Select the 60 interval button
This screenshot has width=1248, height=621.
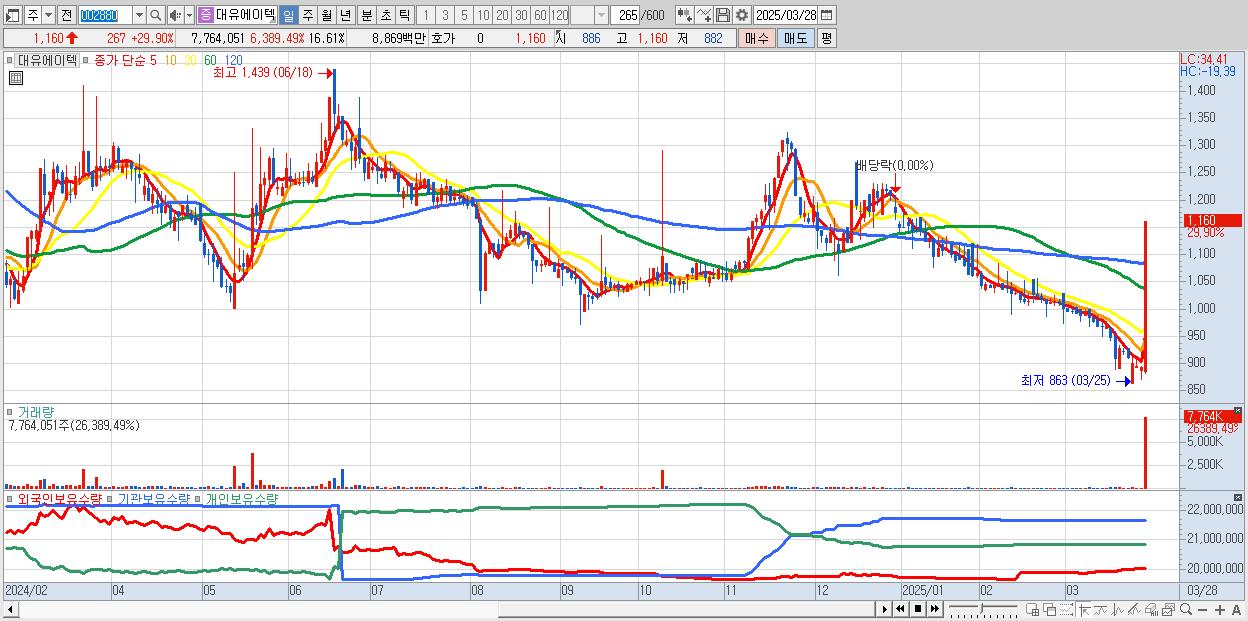click(540, 15)
